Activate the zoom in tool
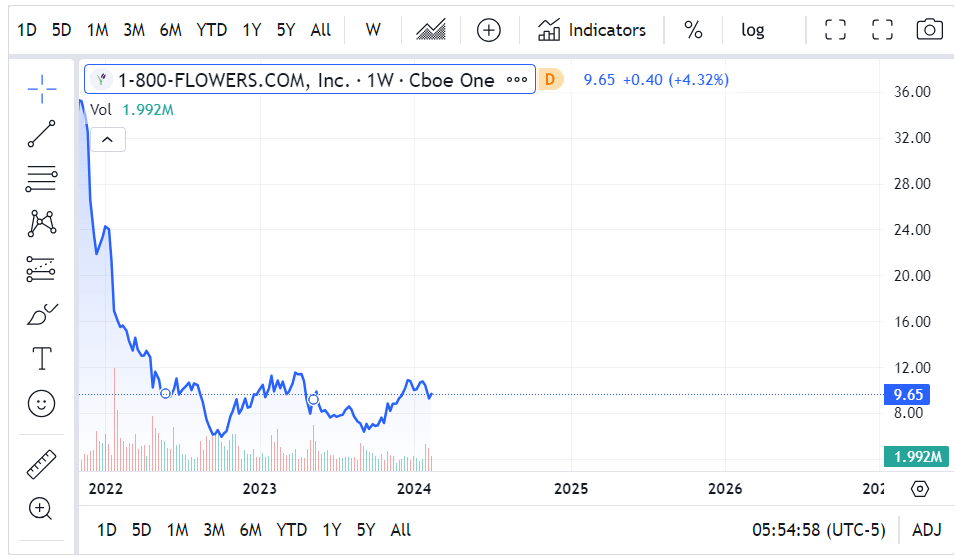Image resolution: width=956 pixels, height=559 pixels. [x=41, y=508]
